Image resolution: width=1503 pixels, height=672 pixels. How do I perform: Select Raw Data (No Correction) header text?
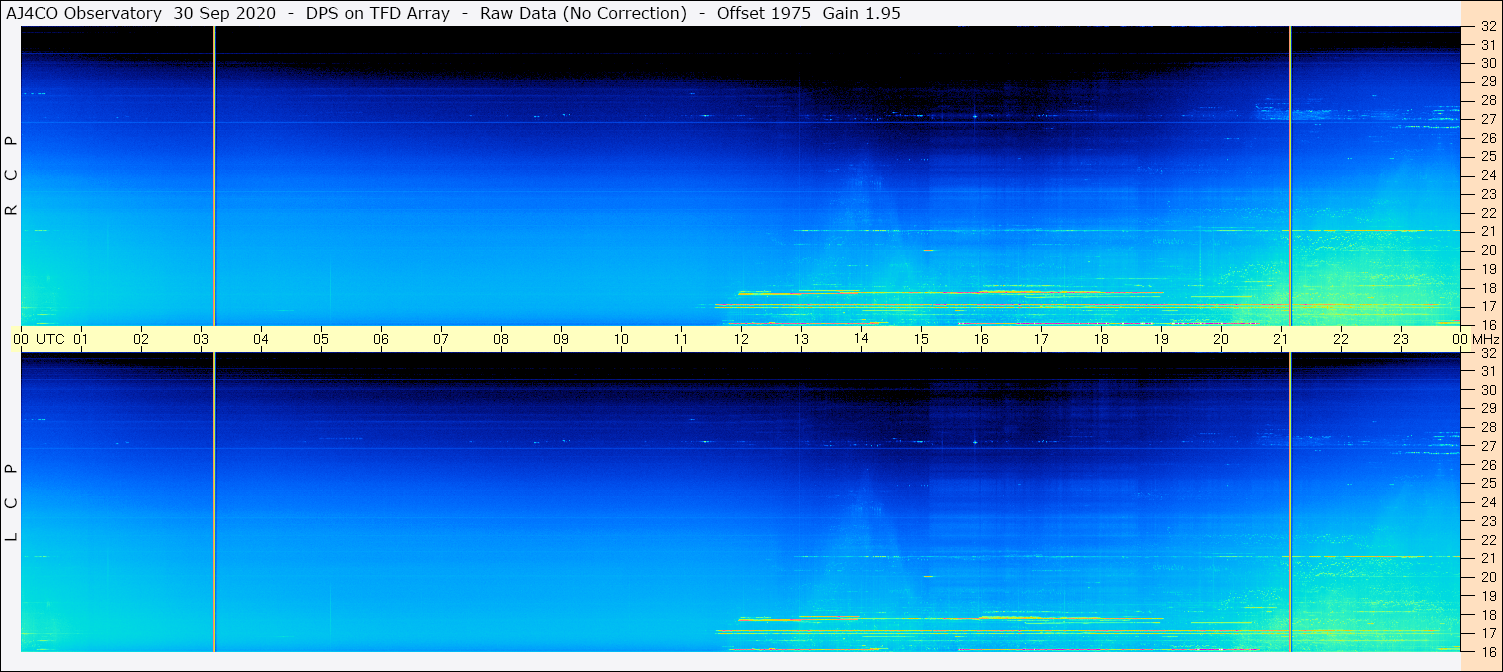point(584,13)
